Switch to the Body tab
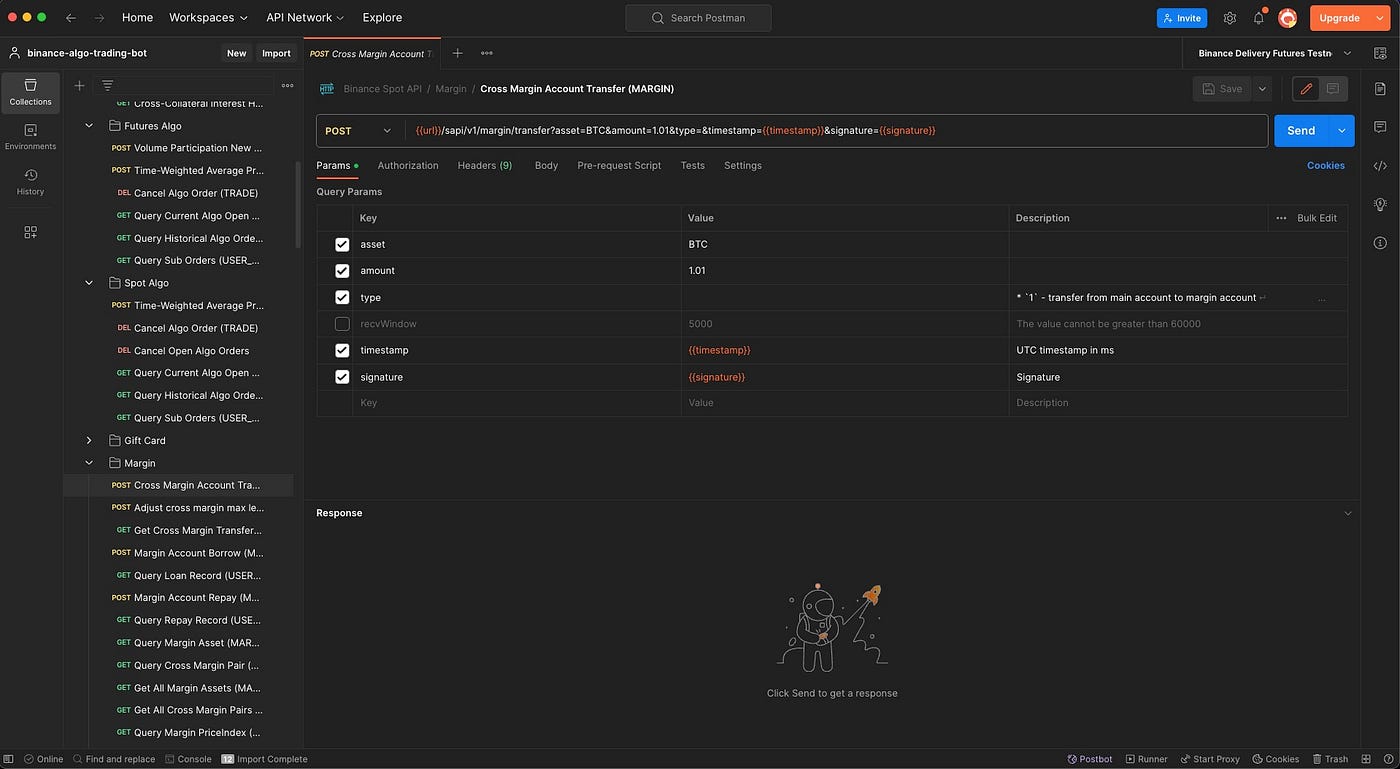This screenshot has width=1400, height=769. (546, 165)
